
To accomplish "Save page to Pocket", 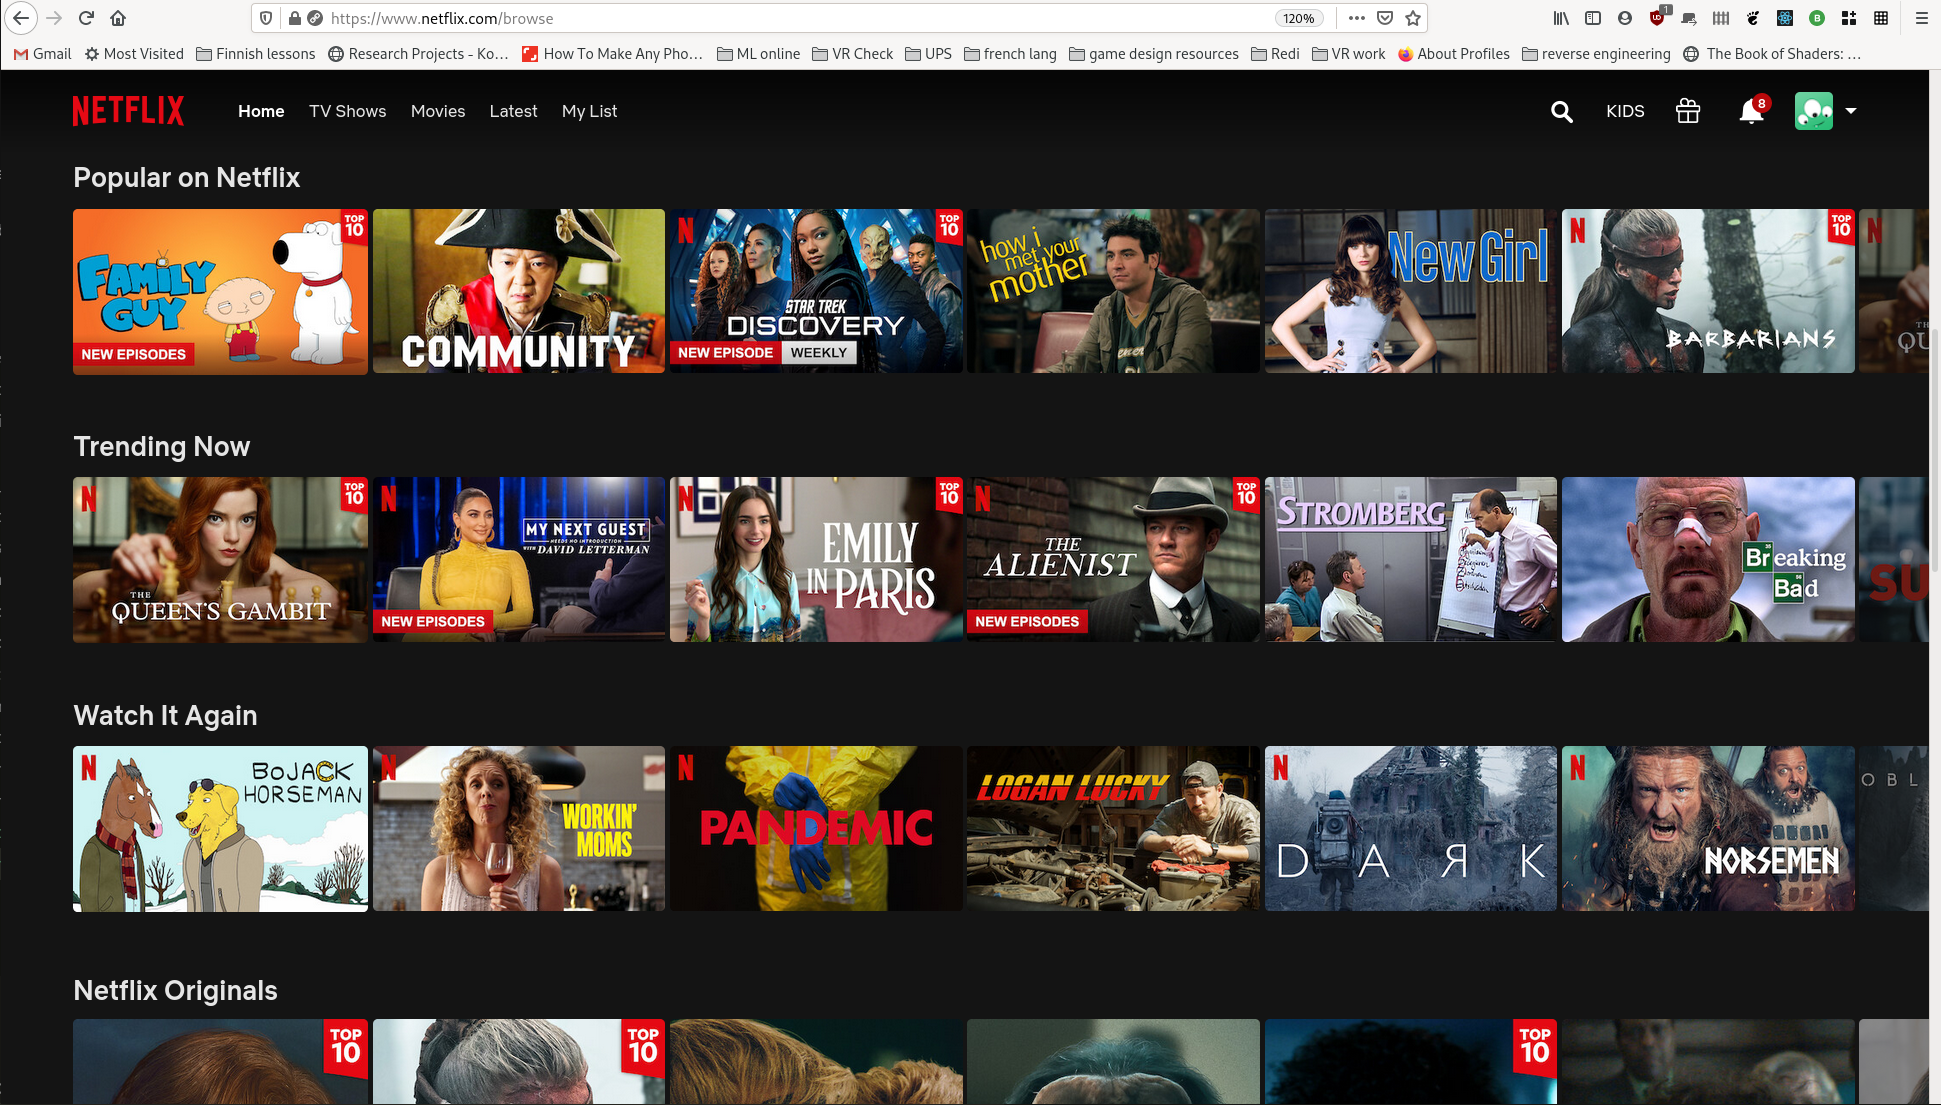I will point(1385,18).
